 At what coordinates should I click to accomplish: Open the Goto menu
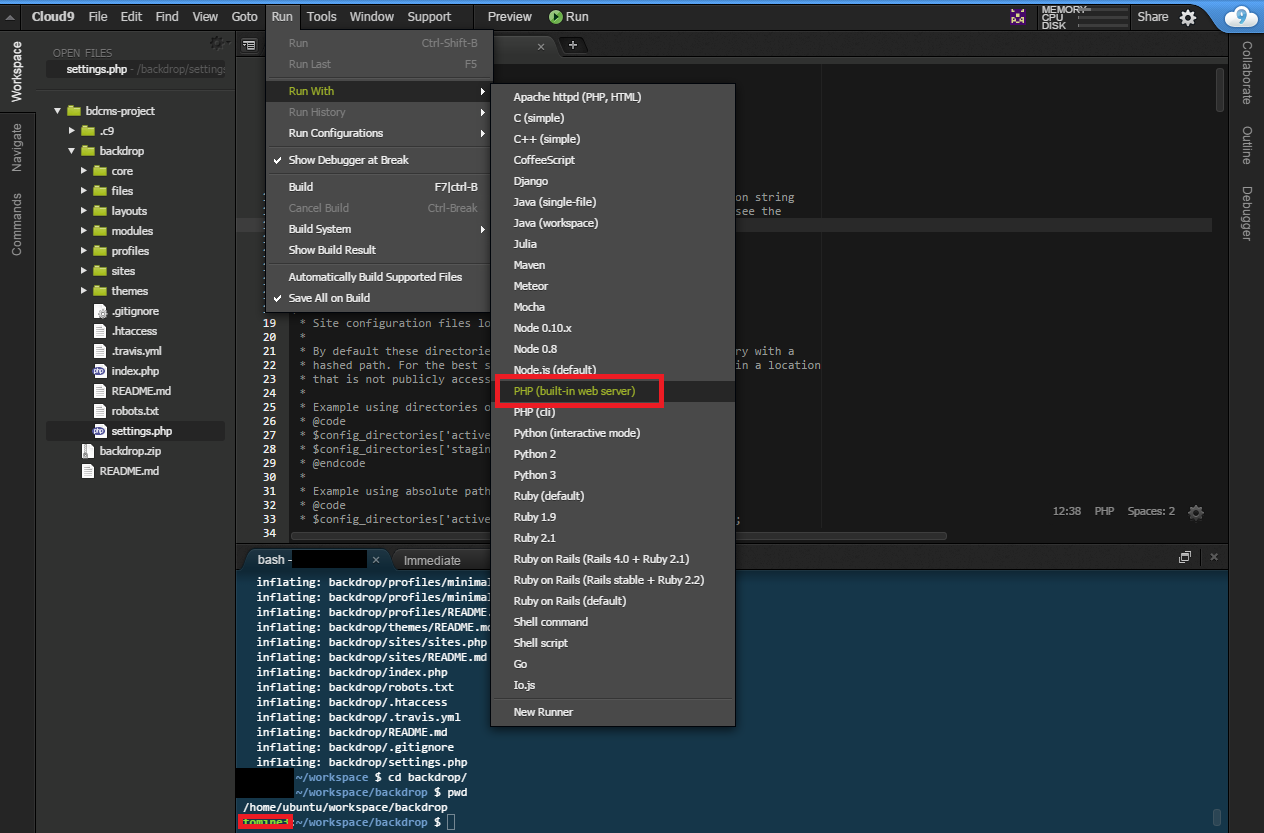coord(244,16)
